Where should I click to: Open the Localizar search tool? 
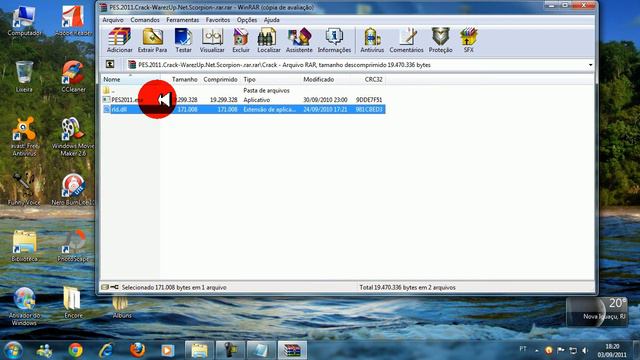269,40
